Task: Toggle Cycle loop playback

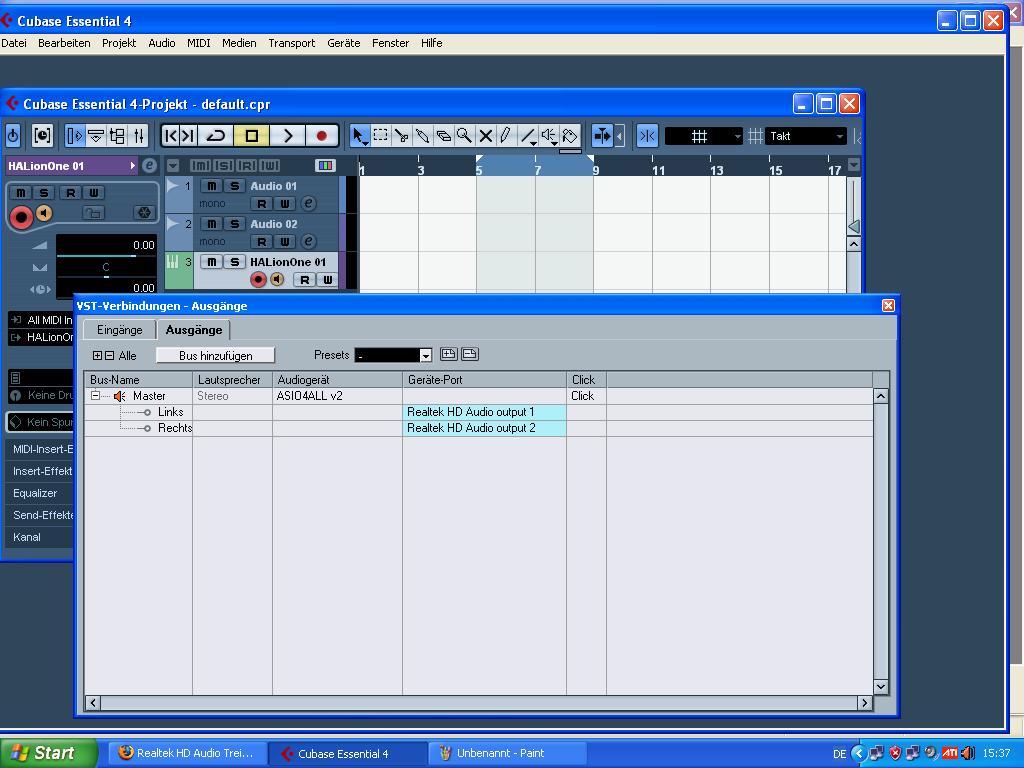Action: 216,136
